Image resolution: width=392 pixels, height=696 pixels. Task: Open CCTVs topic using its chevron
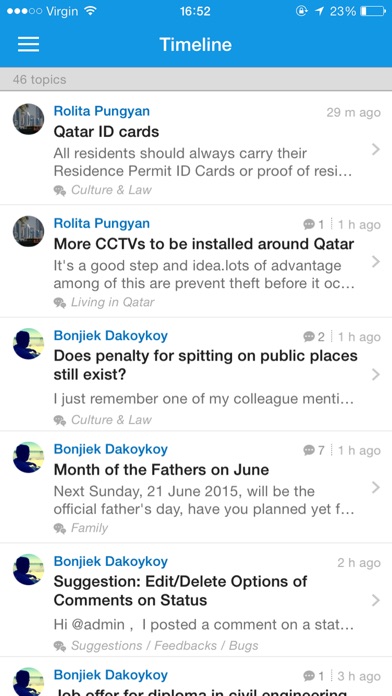376,262
